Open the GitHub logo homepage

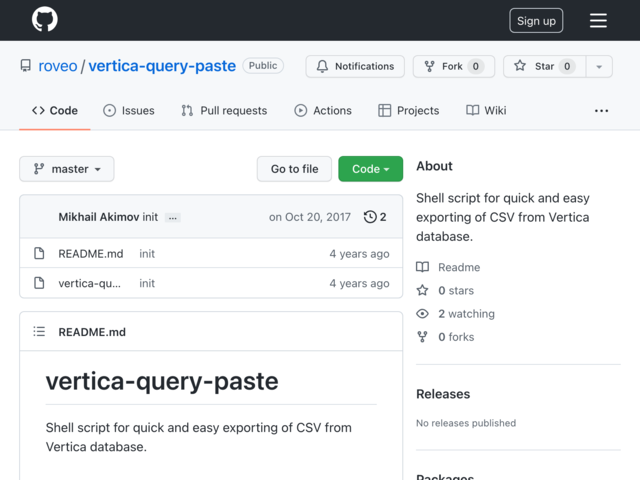click(x=44, y=19)
